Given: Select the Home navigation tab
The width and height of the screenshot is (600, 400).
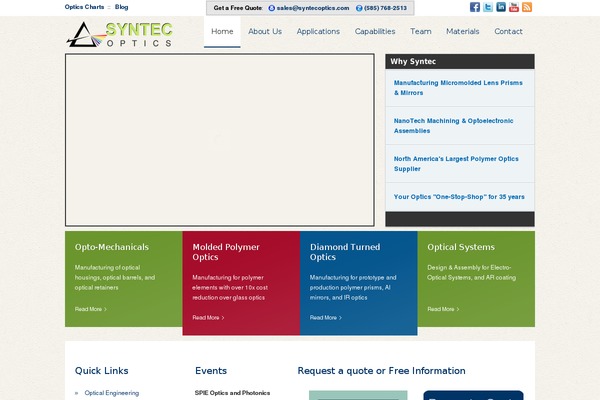Looking at the screenshot, I should point(222,31).
